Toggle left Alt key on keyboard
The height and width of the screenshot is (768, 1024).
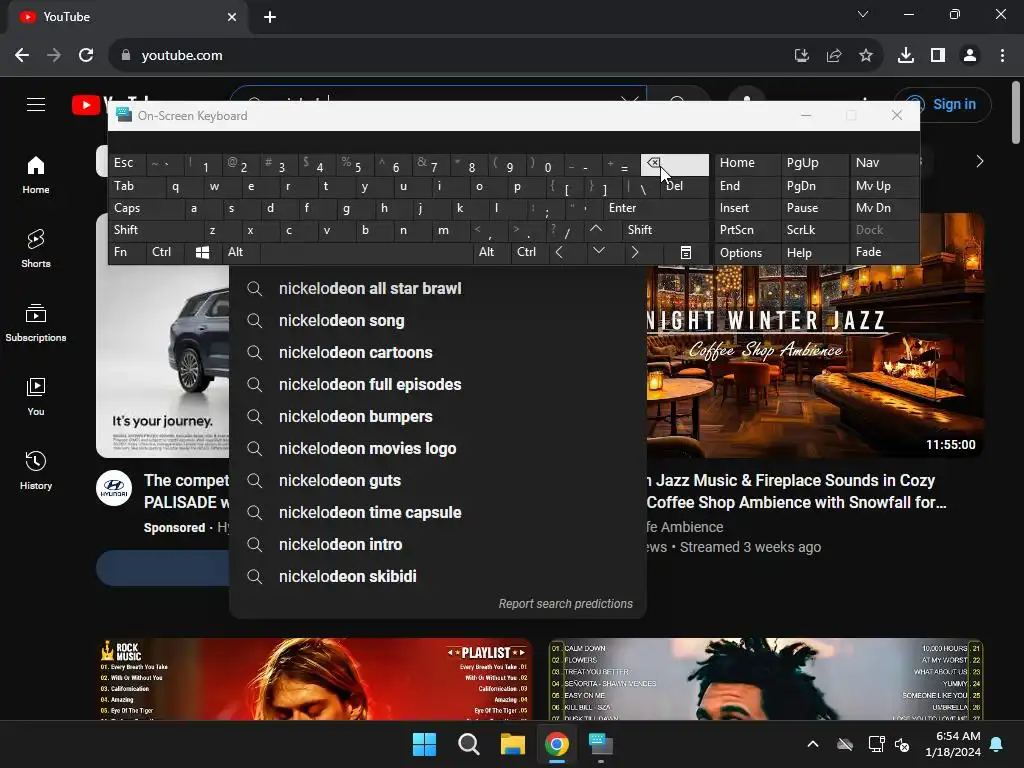click(x=241, y=253)
